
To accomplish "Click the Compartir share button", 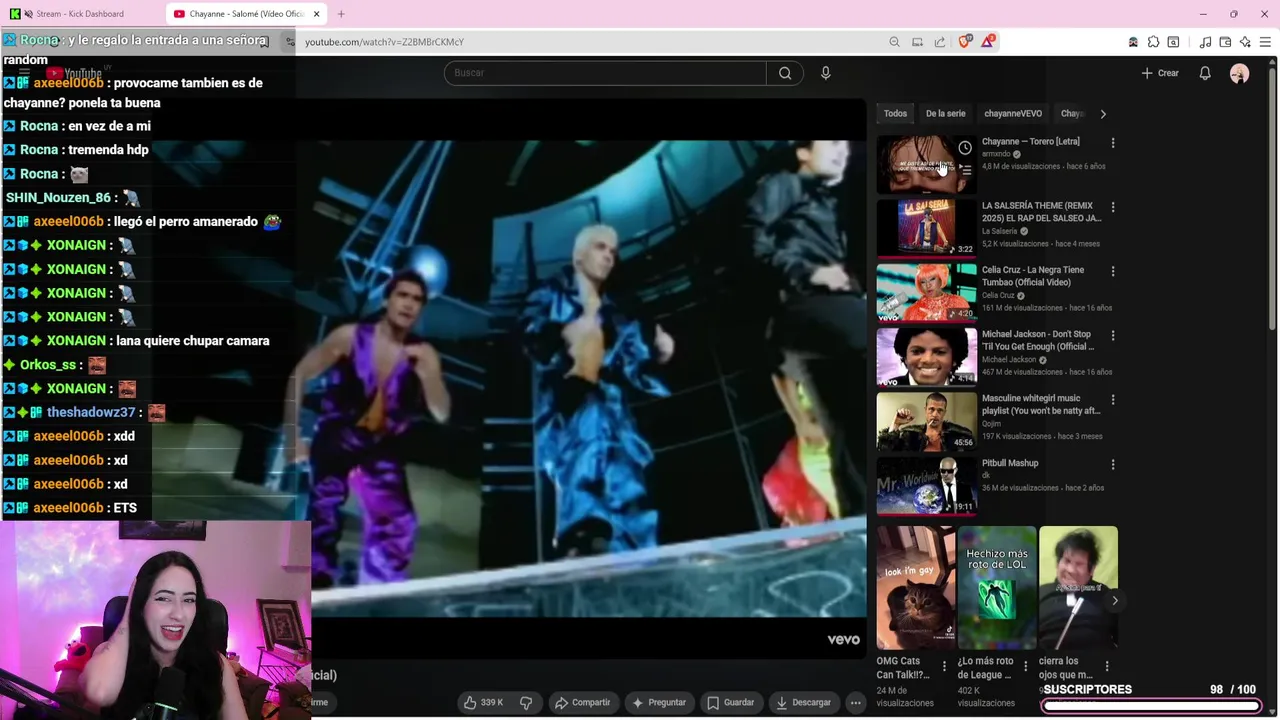I will [582, 702].
